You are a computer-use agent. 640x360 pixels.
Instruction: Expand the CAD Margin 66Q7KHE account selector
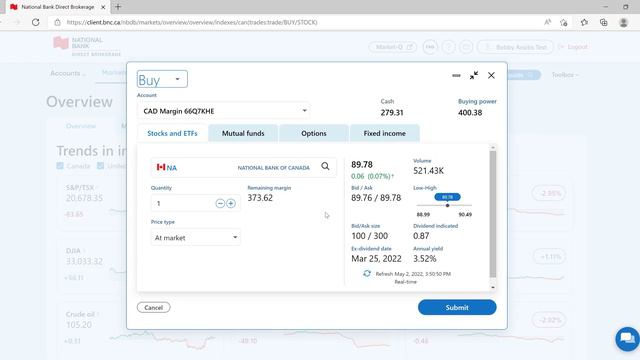point(223,111)
